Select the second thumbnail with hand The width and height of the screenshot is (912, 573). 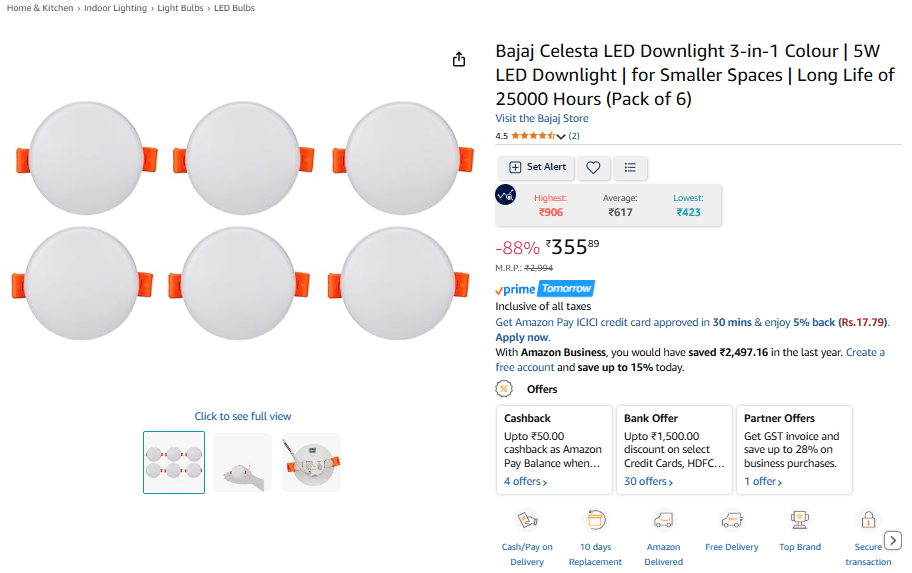242,462
